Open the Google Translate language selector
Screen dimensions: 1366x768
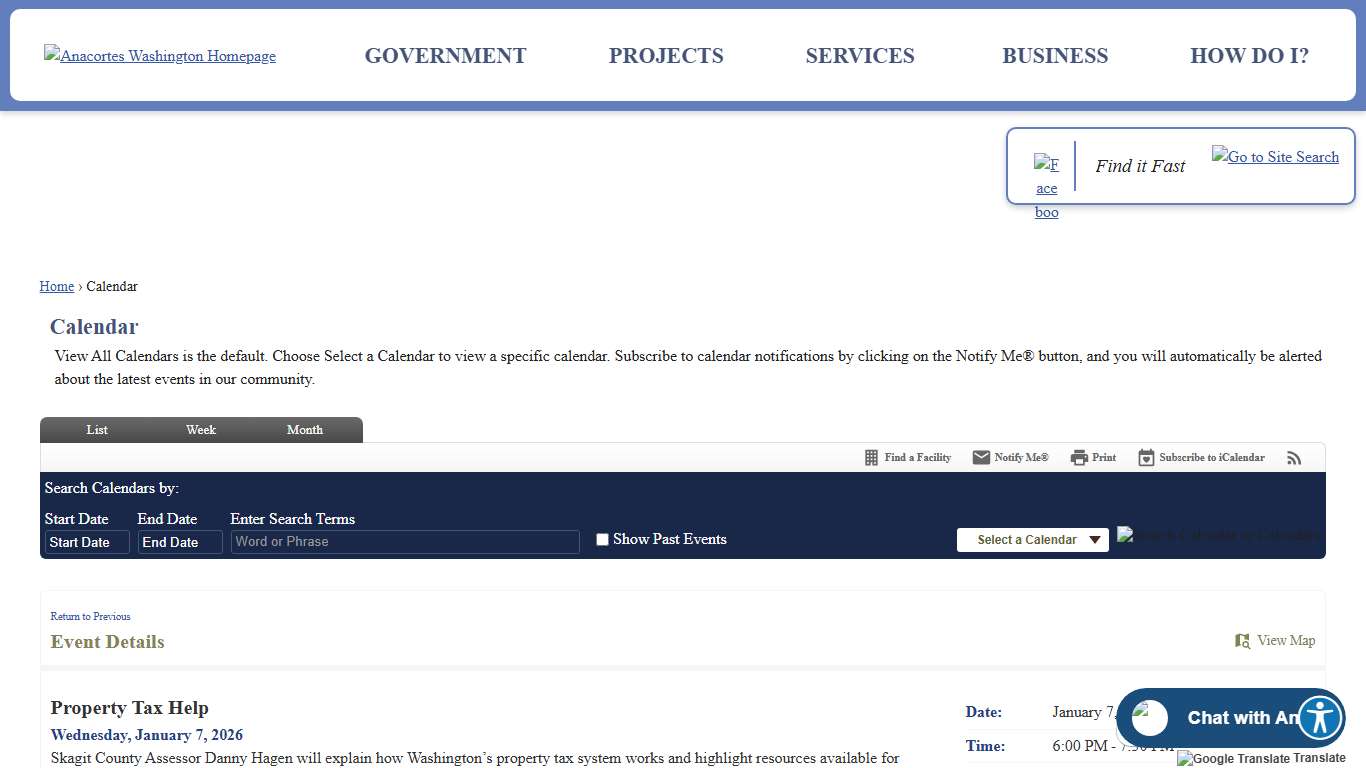tap(1261, 758)
